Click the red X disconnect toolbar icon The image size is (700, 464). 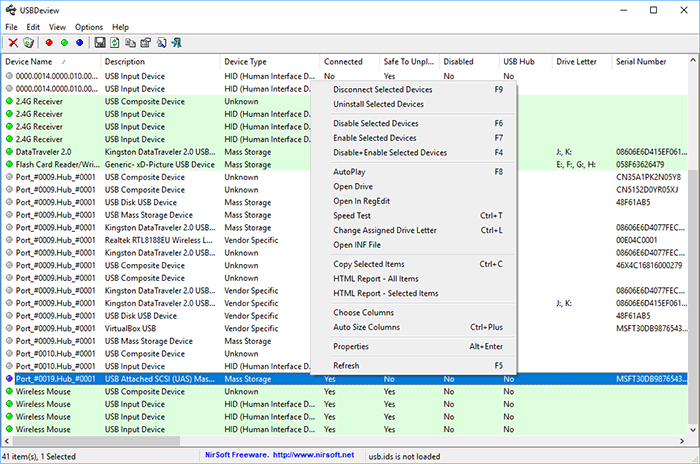[13, 43]
